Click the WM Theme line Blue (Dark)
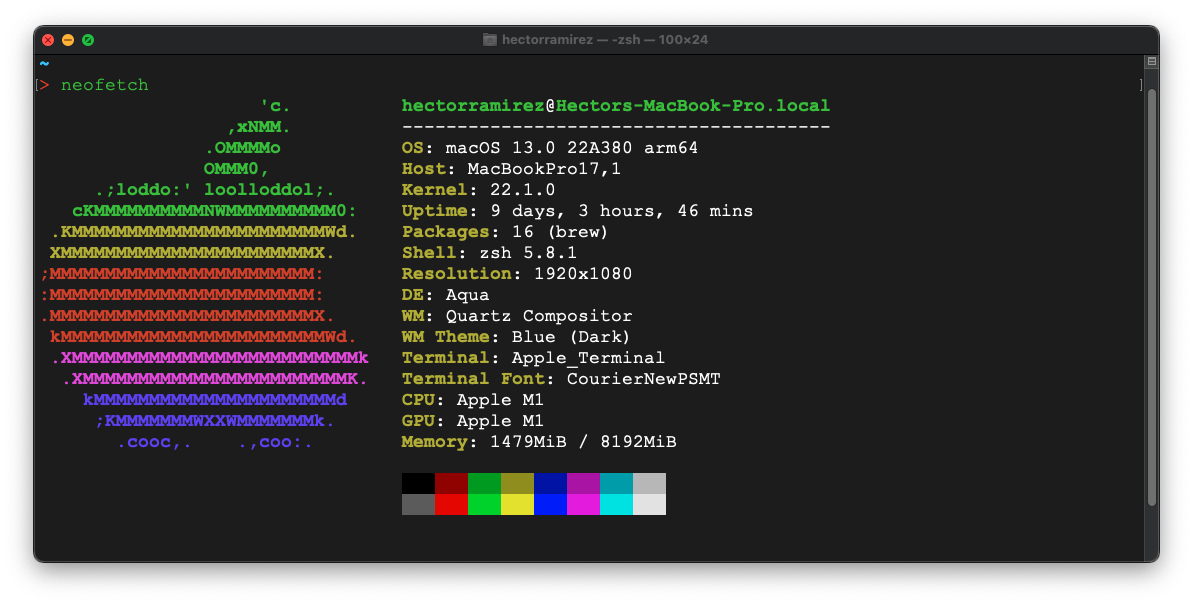This screenshot has height=604, width=1193. pos(516,337)
